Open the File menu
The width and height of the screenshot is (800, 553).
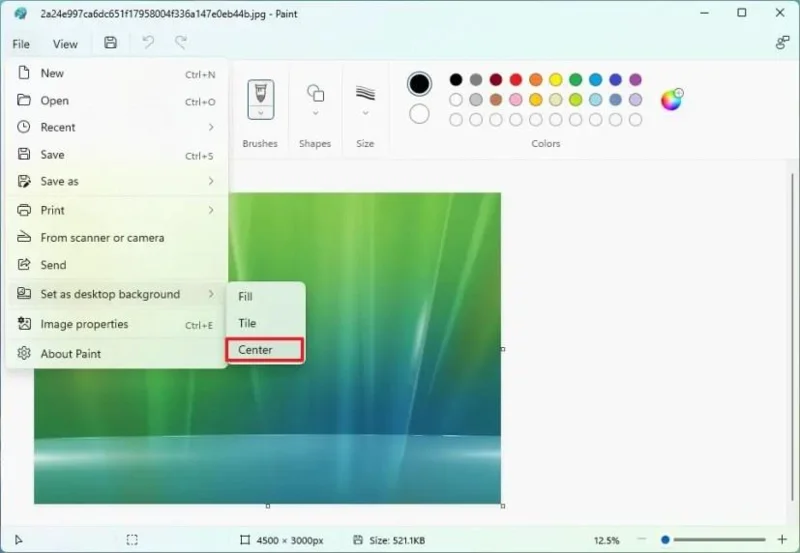point(21,44)
